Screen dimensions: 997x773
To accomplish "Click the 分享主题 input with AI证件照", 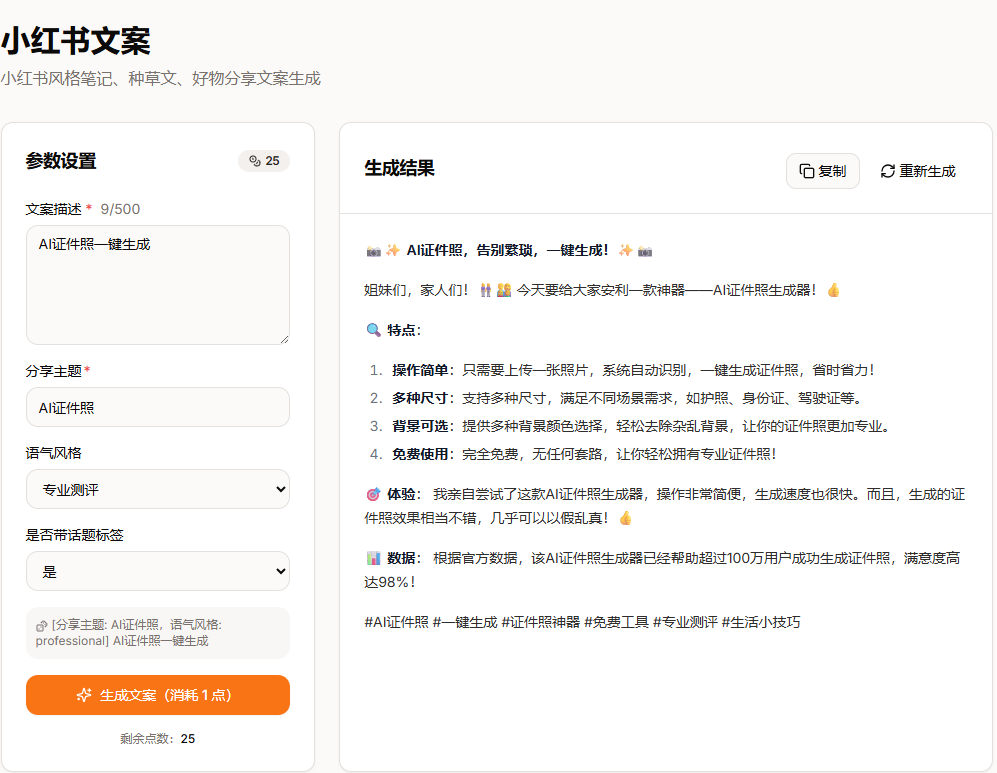I will coord(158,407).
